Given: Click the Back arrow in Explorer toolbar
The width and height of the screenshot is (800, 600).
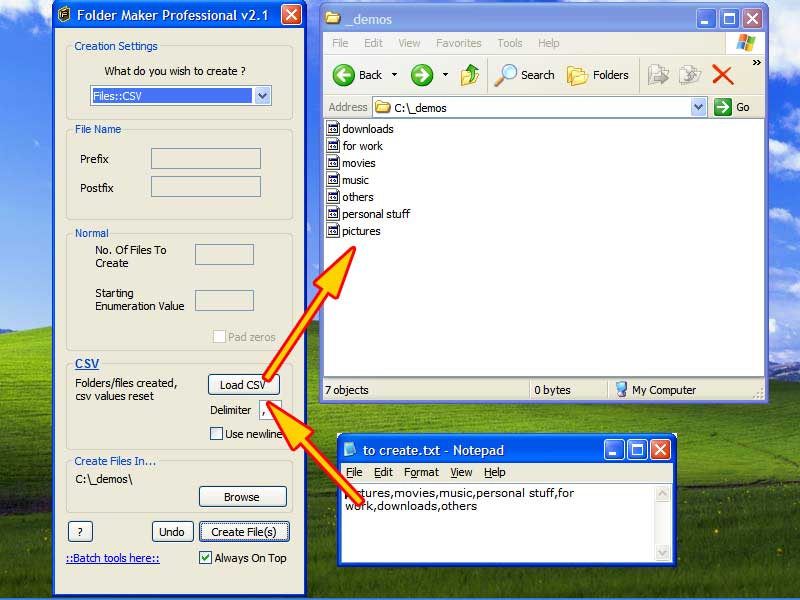Looking at the screenshot, I should click(345, 75).
